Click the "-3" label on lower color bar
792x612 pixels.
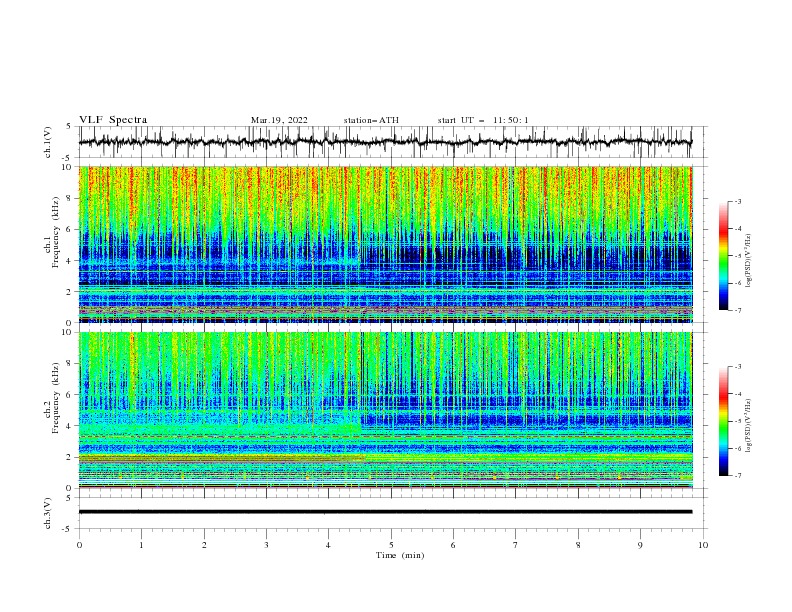click(738, 367)
